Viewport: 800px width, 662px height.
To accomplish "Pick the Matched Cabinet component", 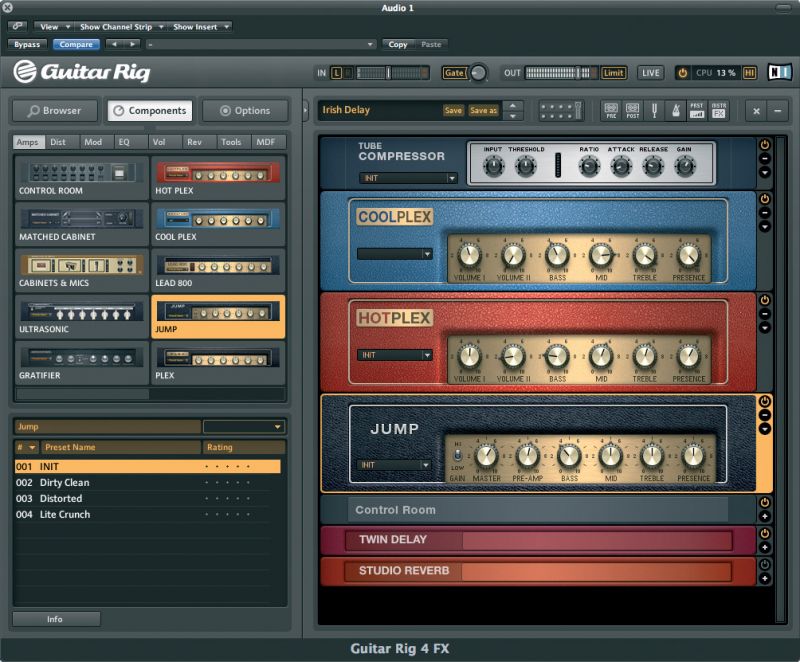I will tap(82, 224).
